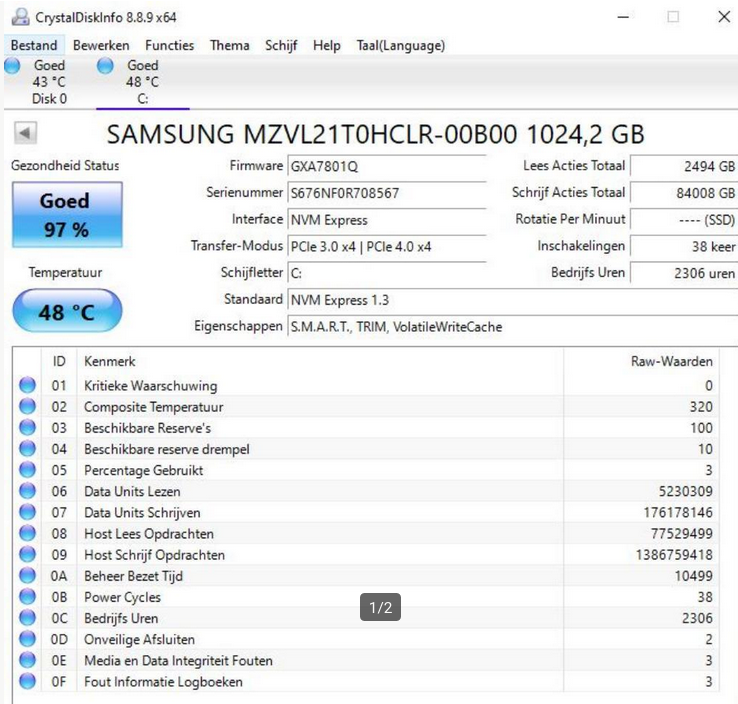The width and height of the screenshot is (738, 704).
Task: Click Bedrijfs Uren value 2306 uren
Action: [684, 273]
